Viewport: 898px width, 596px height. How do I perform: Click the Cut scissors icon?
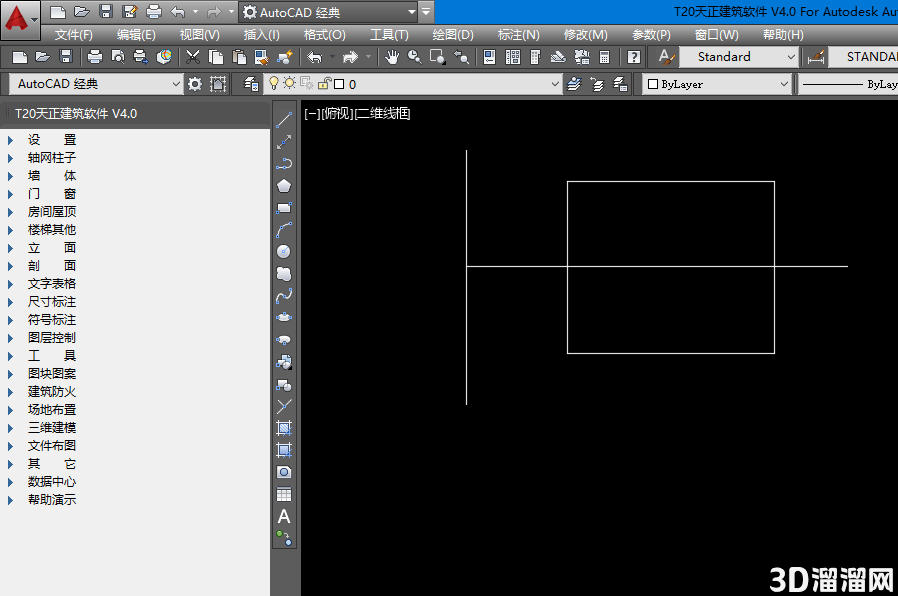[x=193, y=57]
